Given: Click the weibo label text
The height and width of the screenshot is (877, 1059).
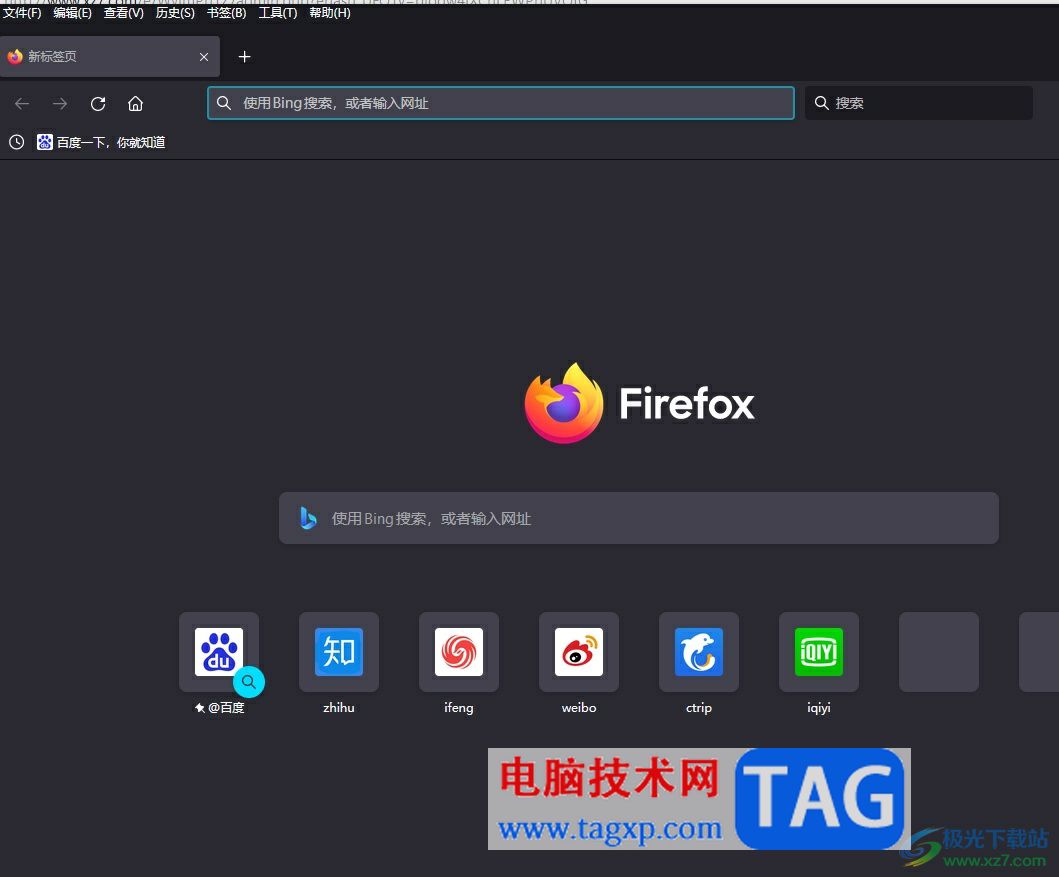Looking at the screenshot, I should coord(579,708).
